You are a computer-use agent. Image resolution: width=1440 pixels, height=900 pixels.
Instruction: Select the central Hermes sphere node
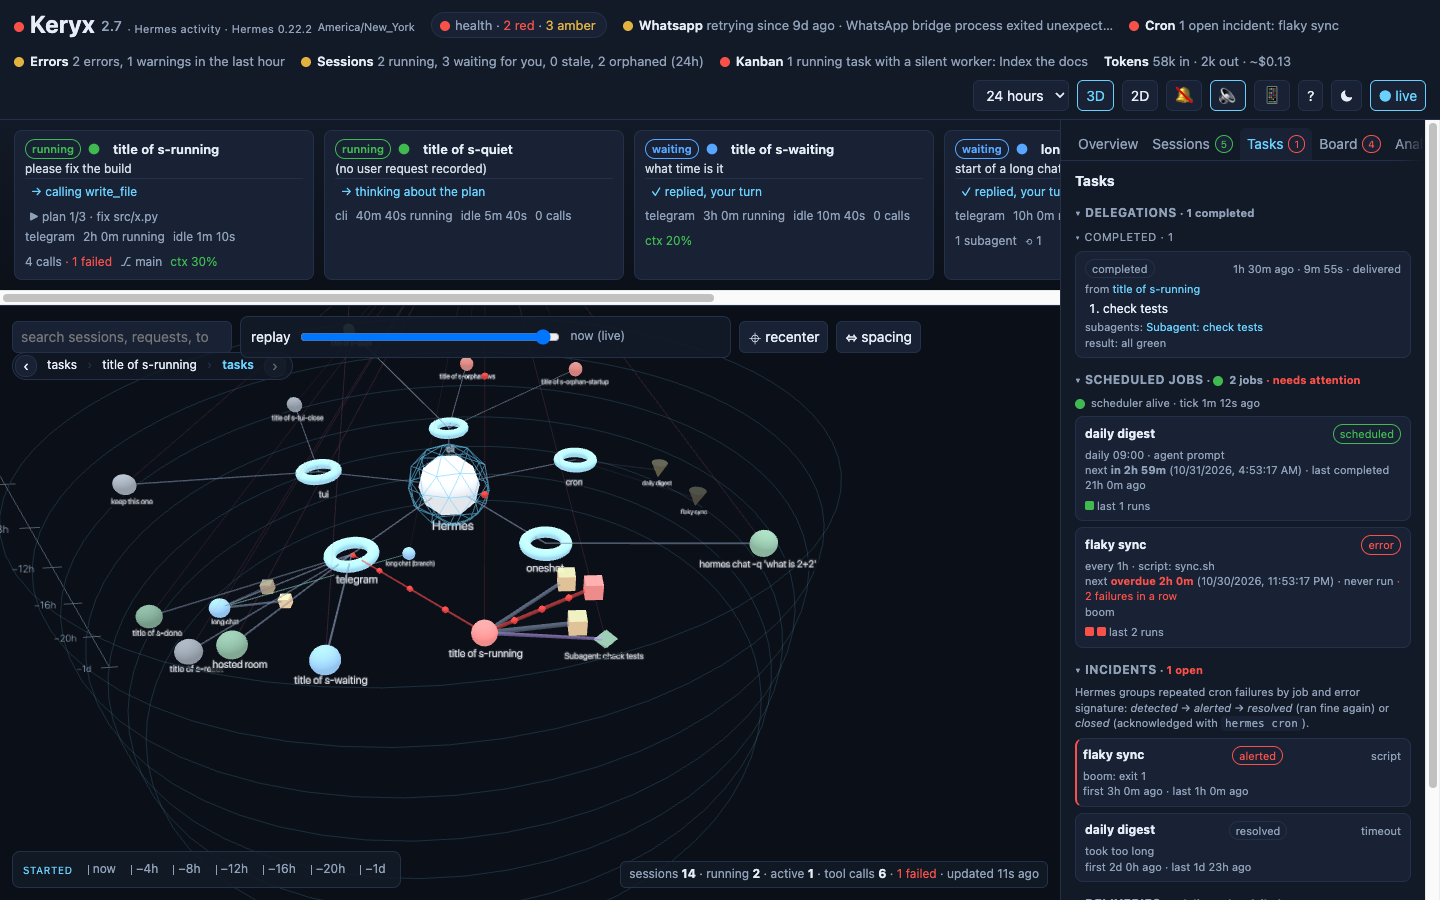(449, 484)
